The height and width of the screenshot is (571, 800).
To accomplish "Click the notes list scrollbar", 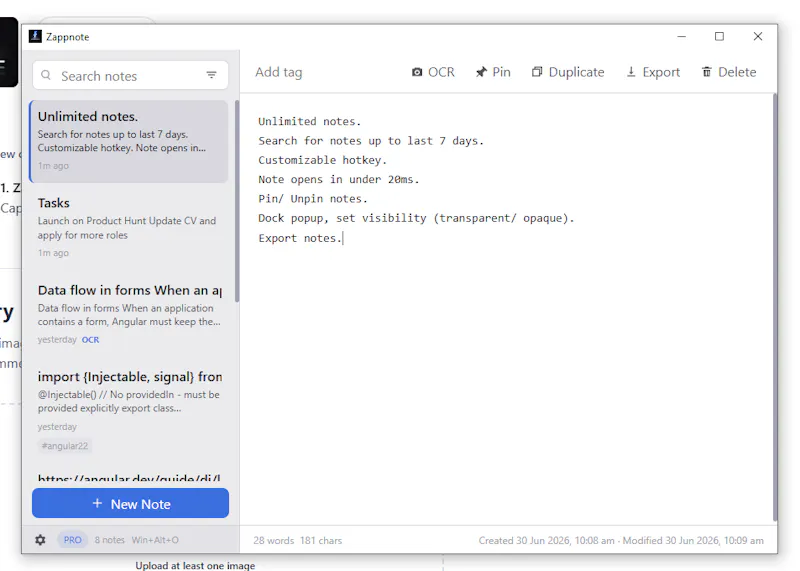I will [237, 202].
